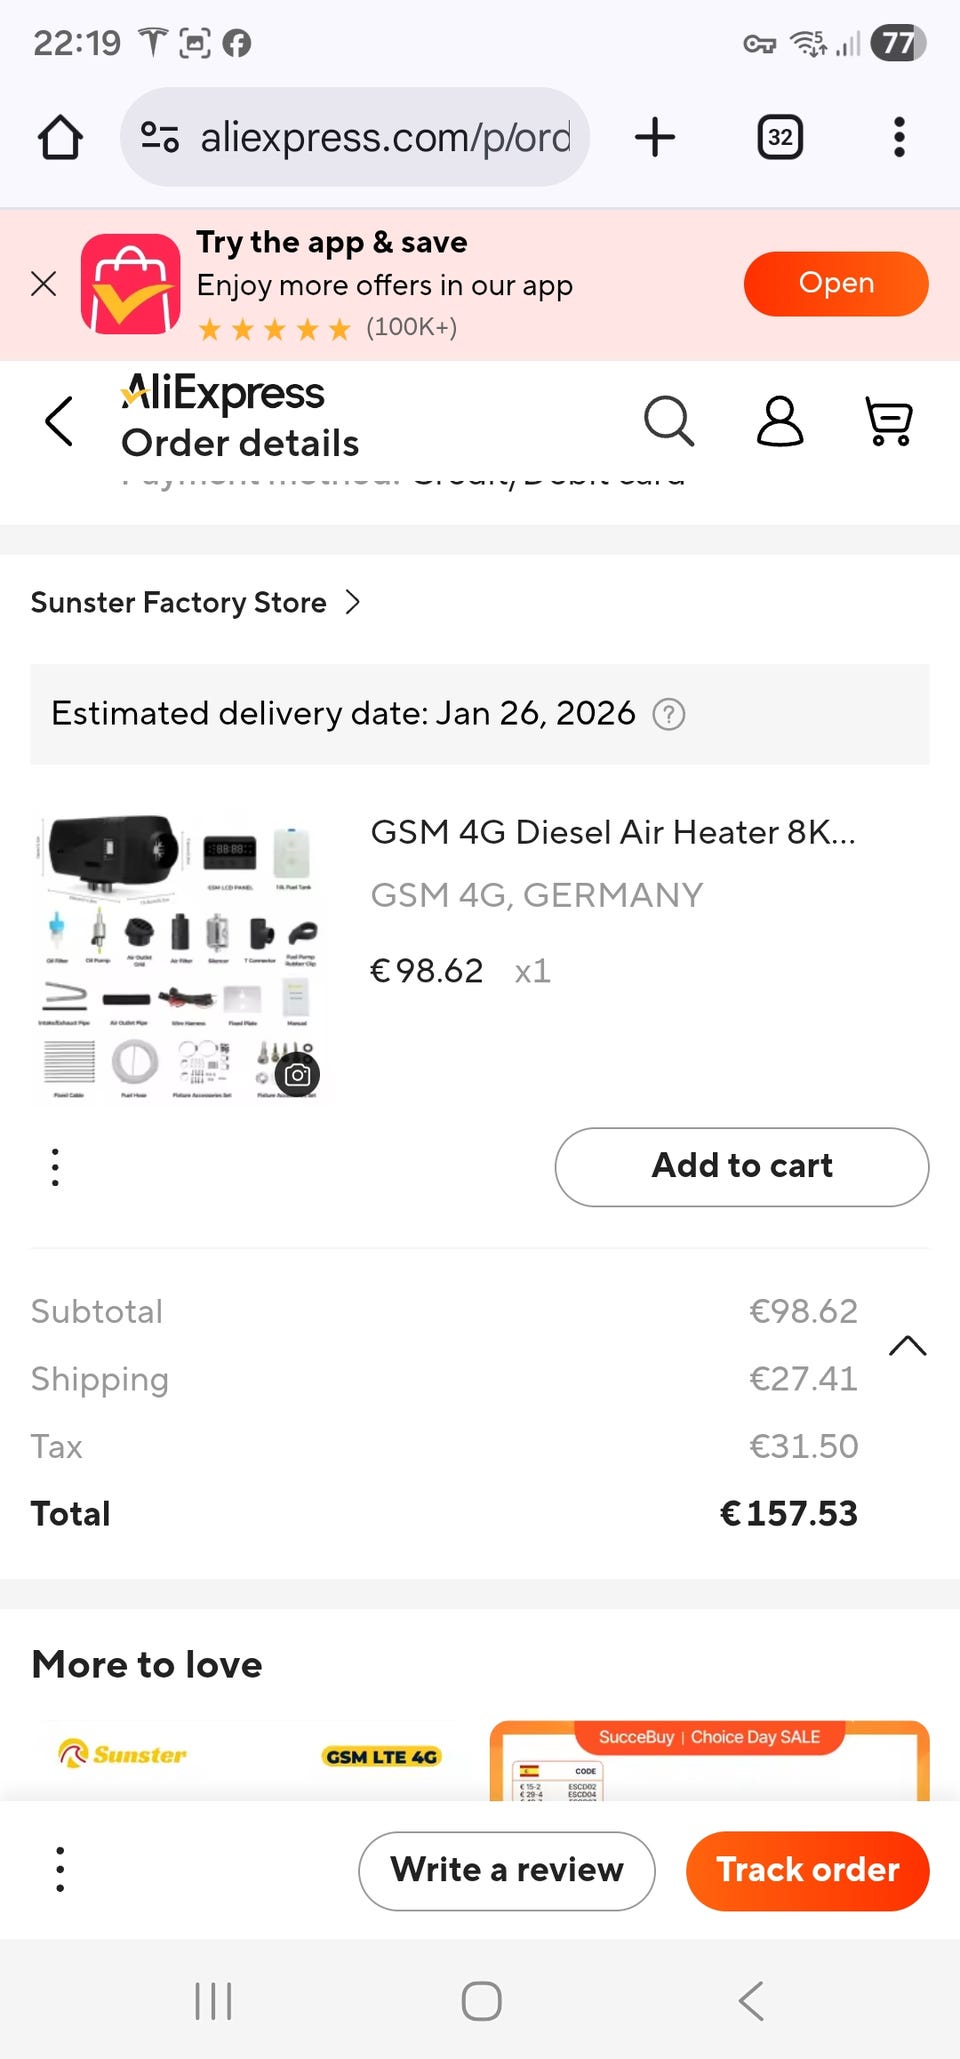Tap the delivery date help icon

668,714
